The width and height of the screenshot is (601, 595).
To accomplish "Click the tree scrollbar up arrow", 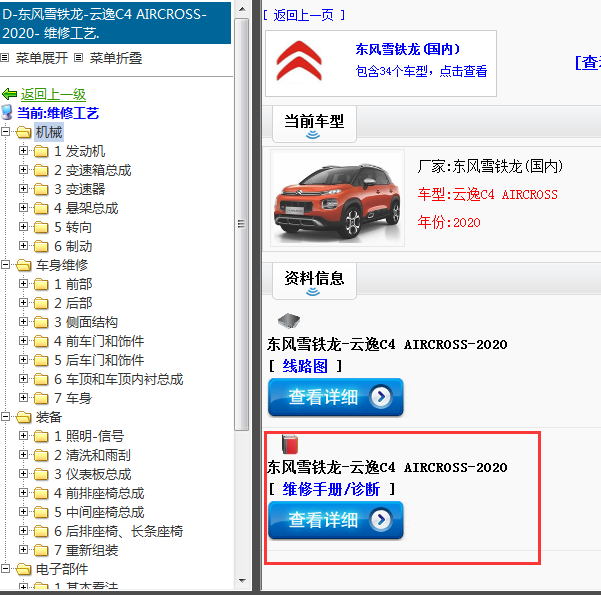I will point(241,9).
